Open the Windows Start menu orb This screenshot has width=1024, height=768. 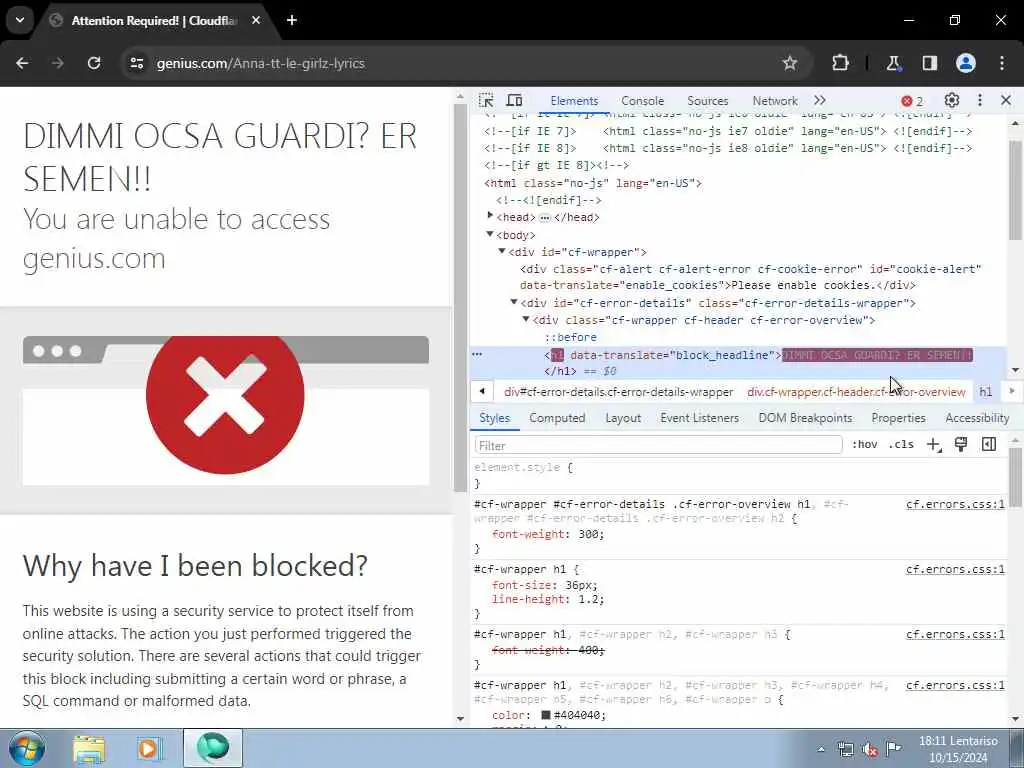click(x=27, y=748)
